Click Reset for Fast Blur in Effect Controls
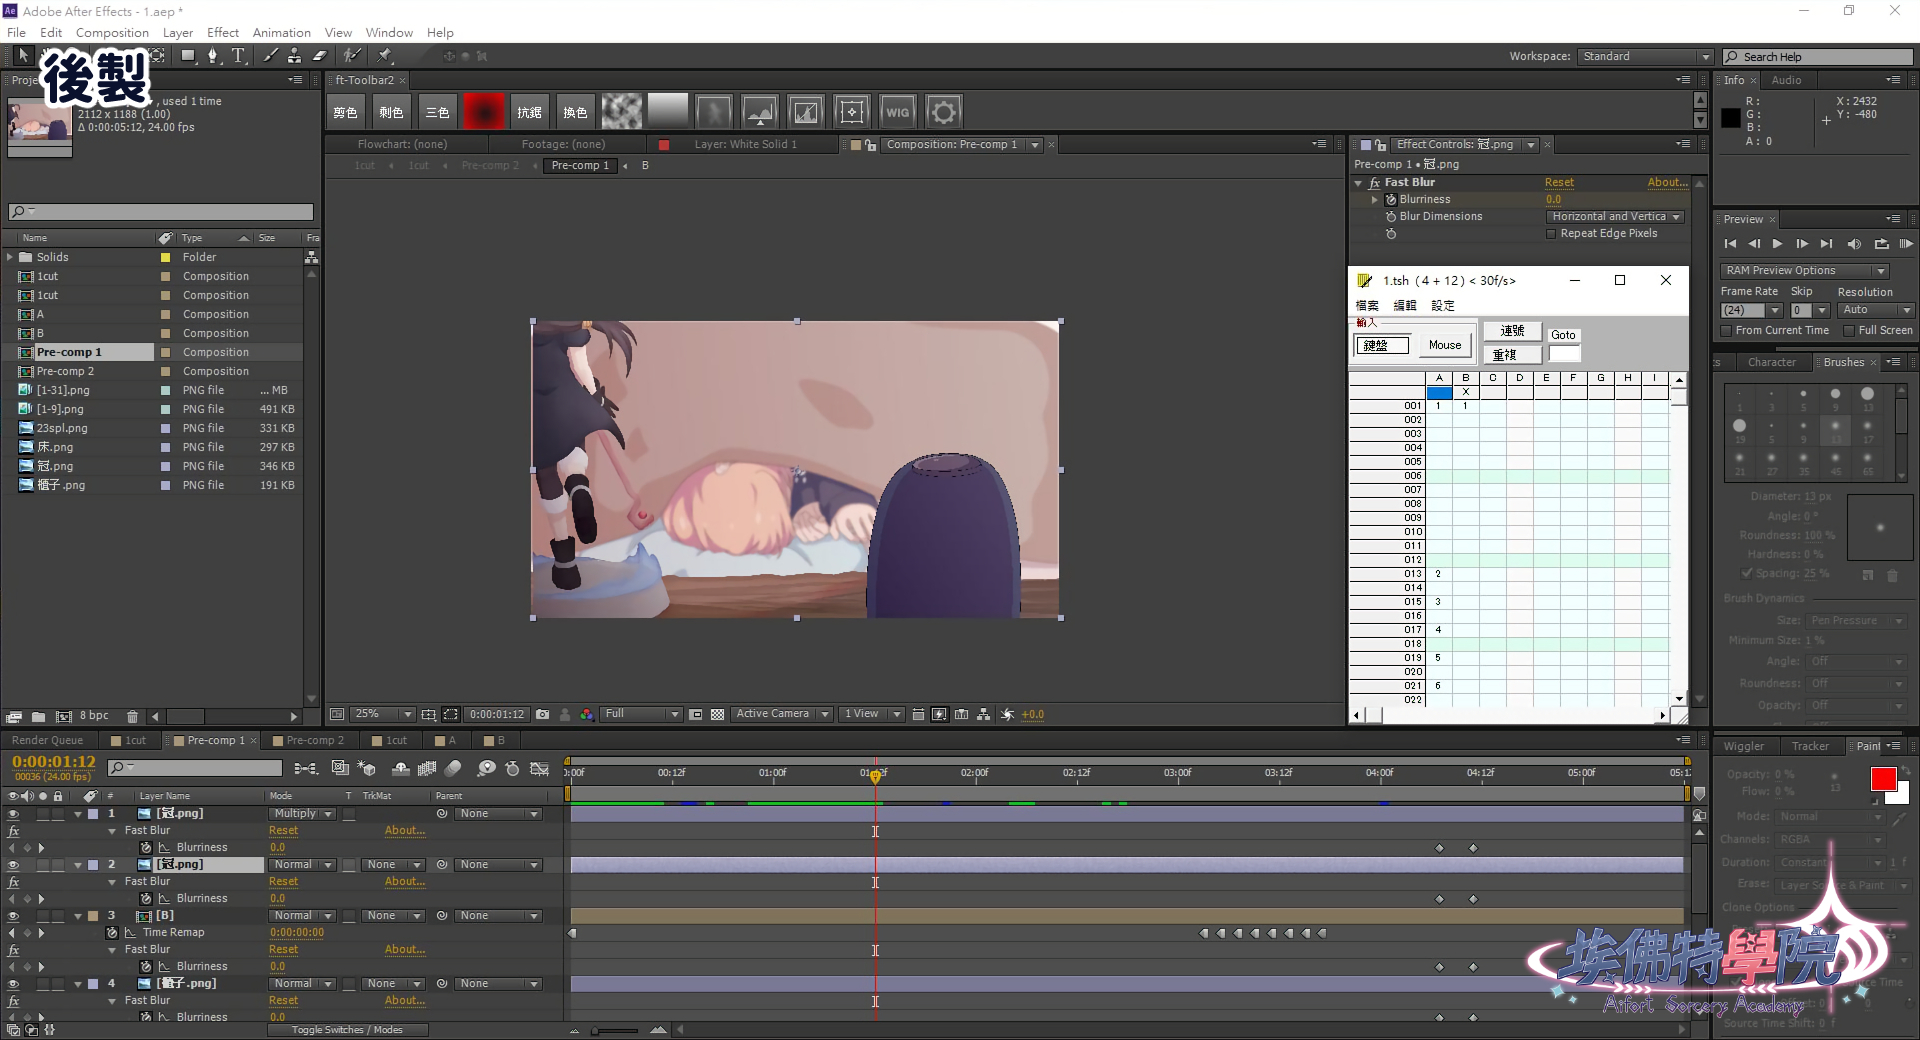 tap(1558, 182)
